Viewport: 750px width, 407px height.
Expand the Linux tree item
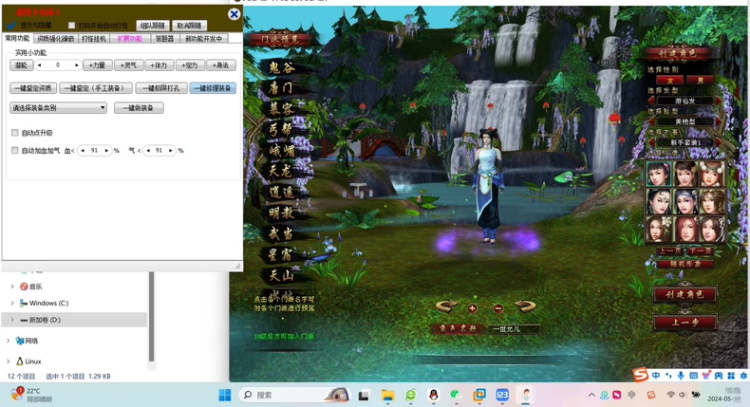[x=8, y=360]
